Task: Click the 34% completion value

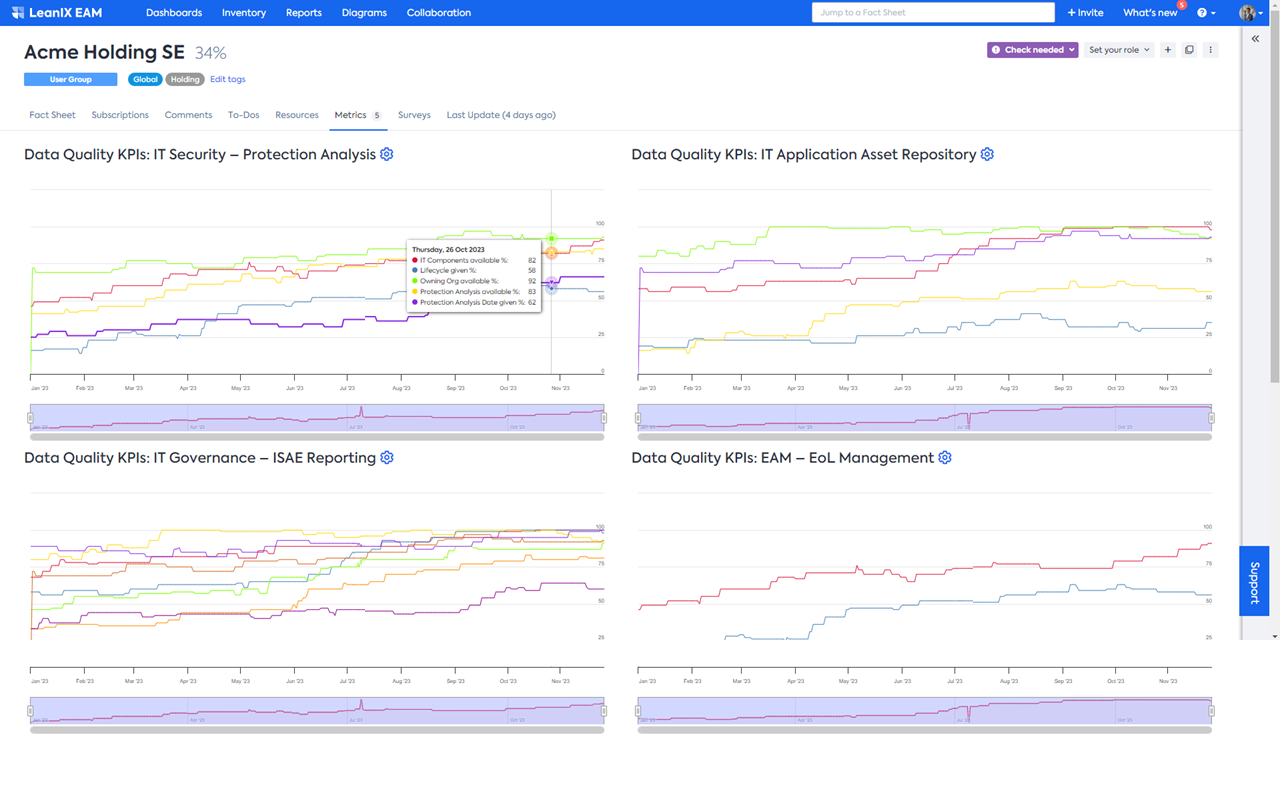Action: coord(210,53)
